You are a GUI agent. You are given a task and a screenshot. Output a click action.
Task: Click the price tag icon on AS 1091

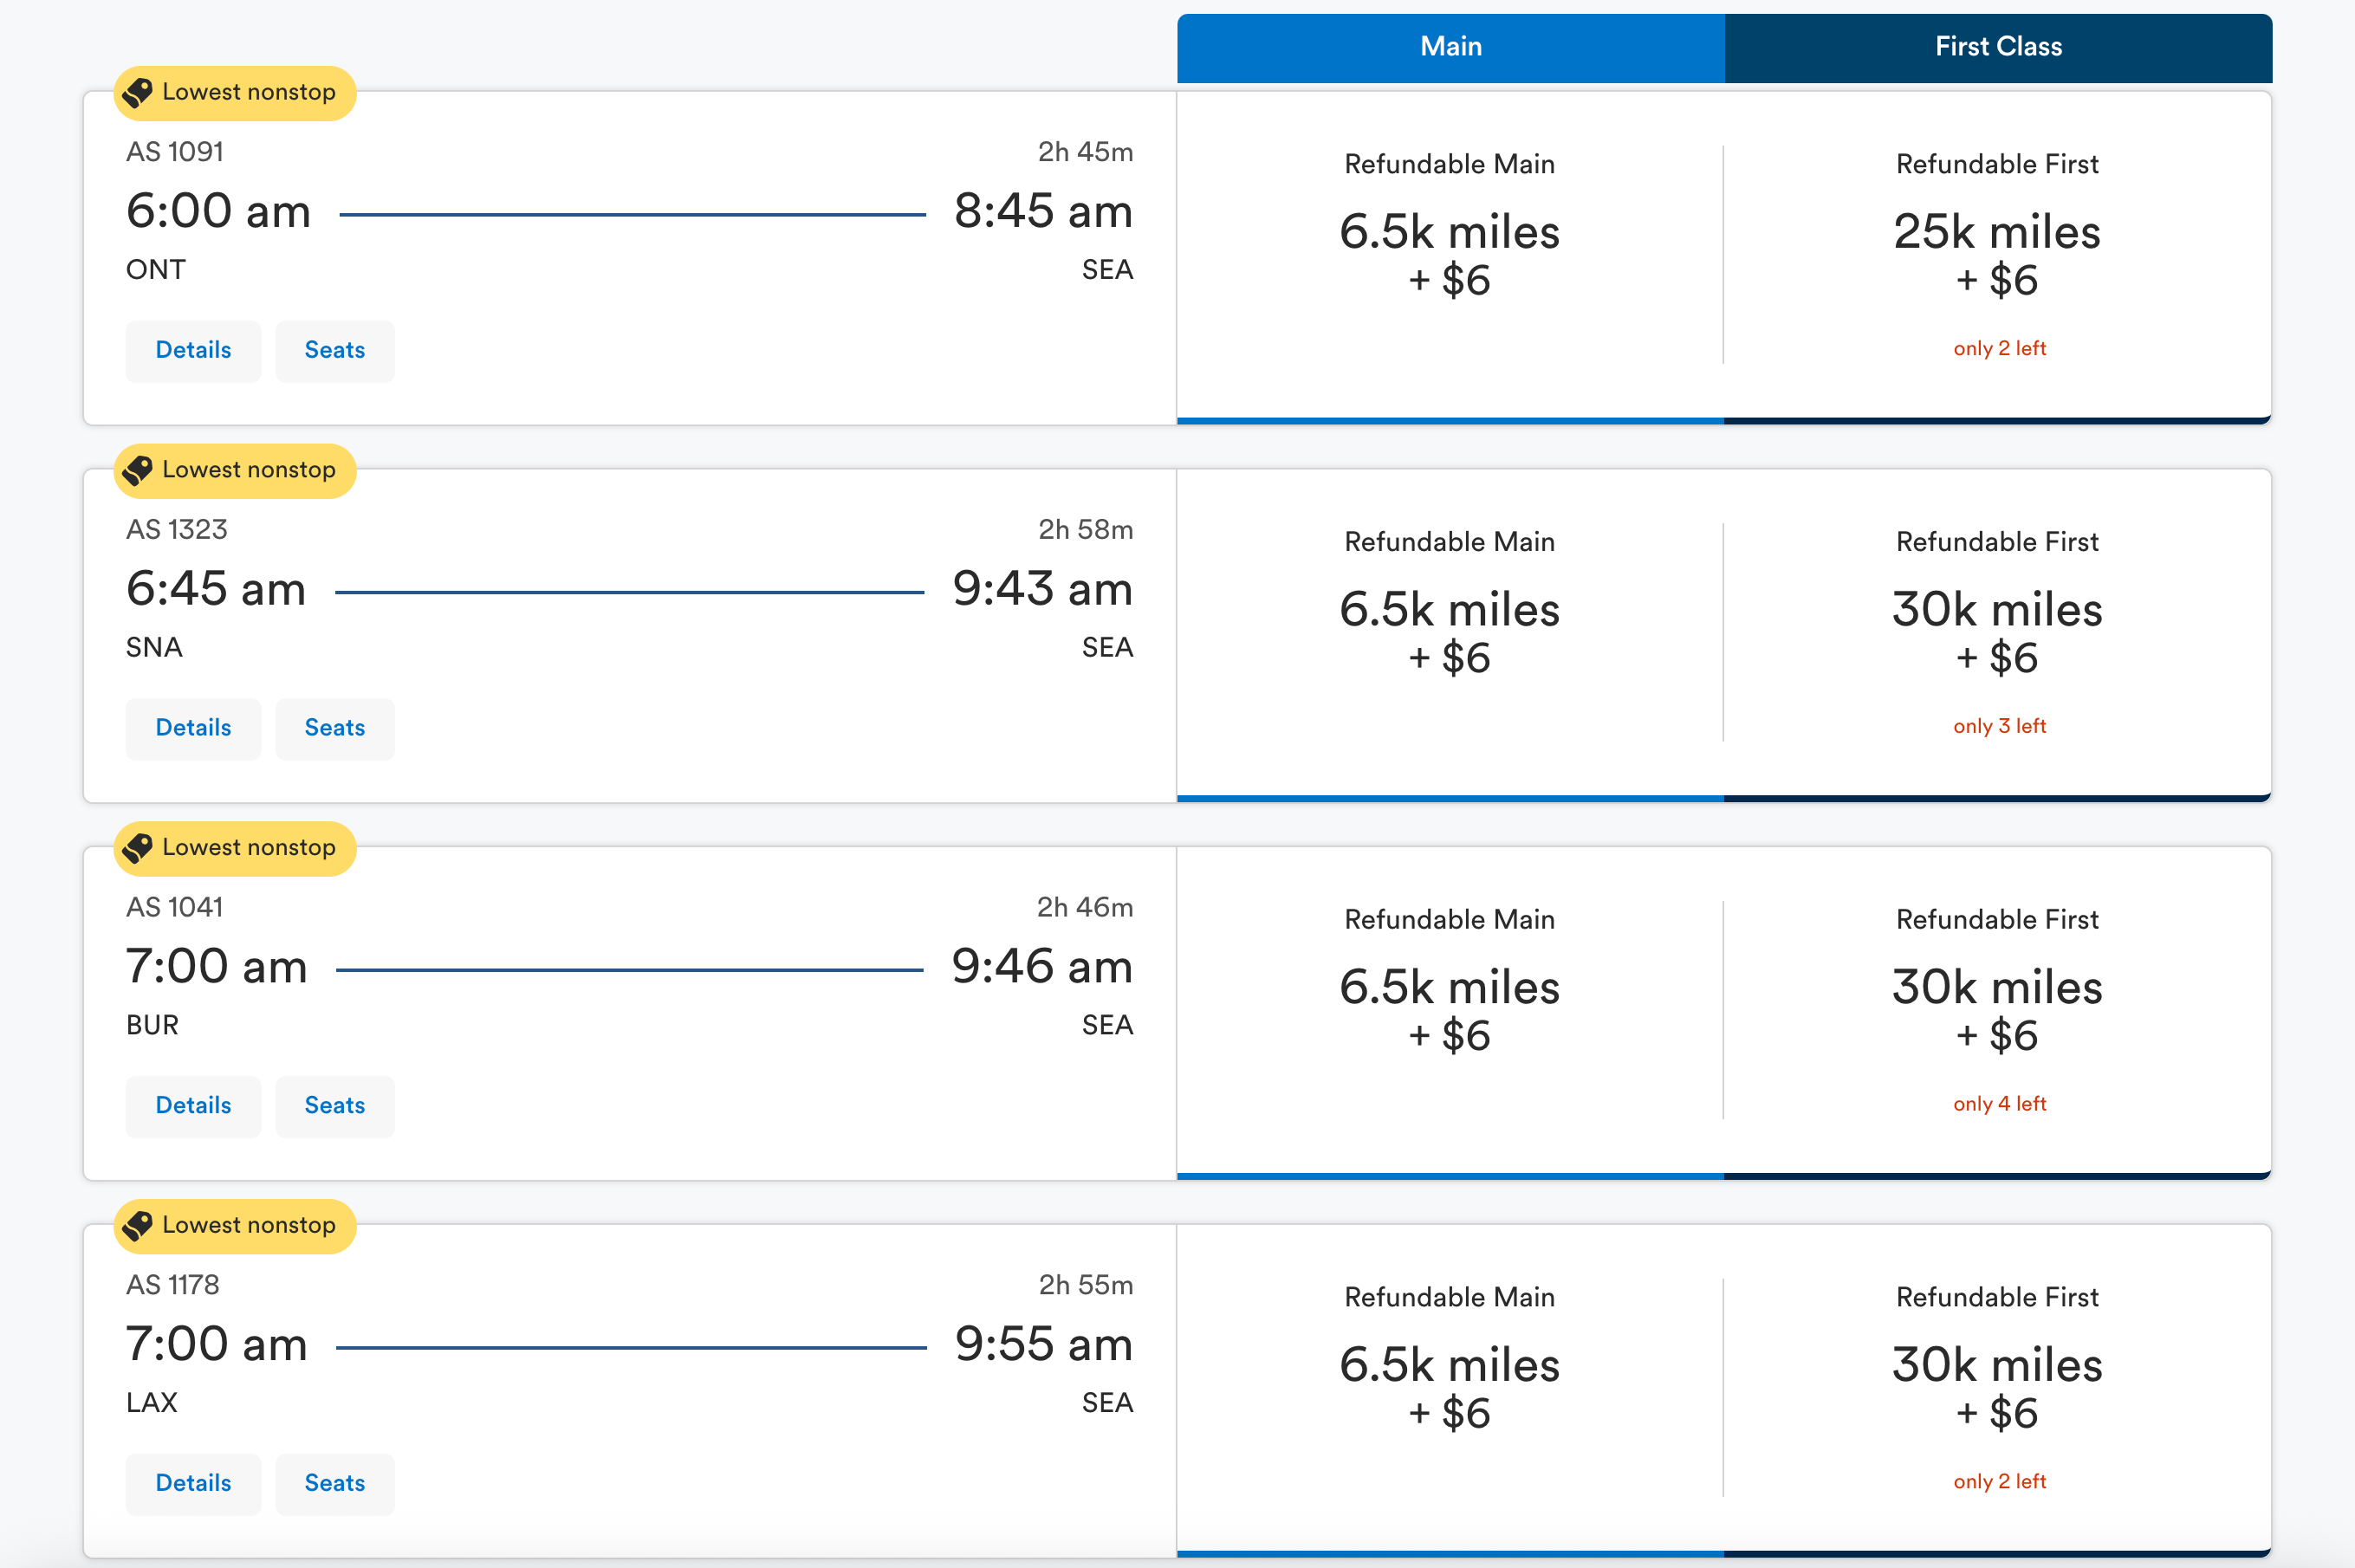[138, 93]
